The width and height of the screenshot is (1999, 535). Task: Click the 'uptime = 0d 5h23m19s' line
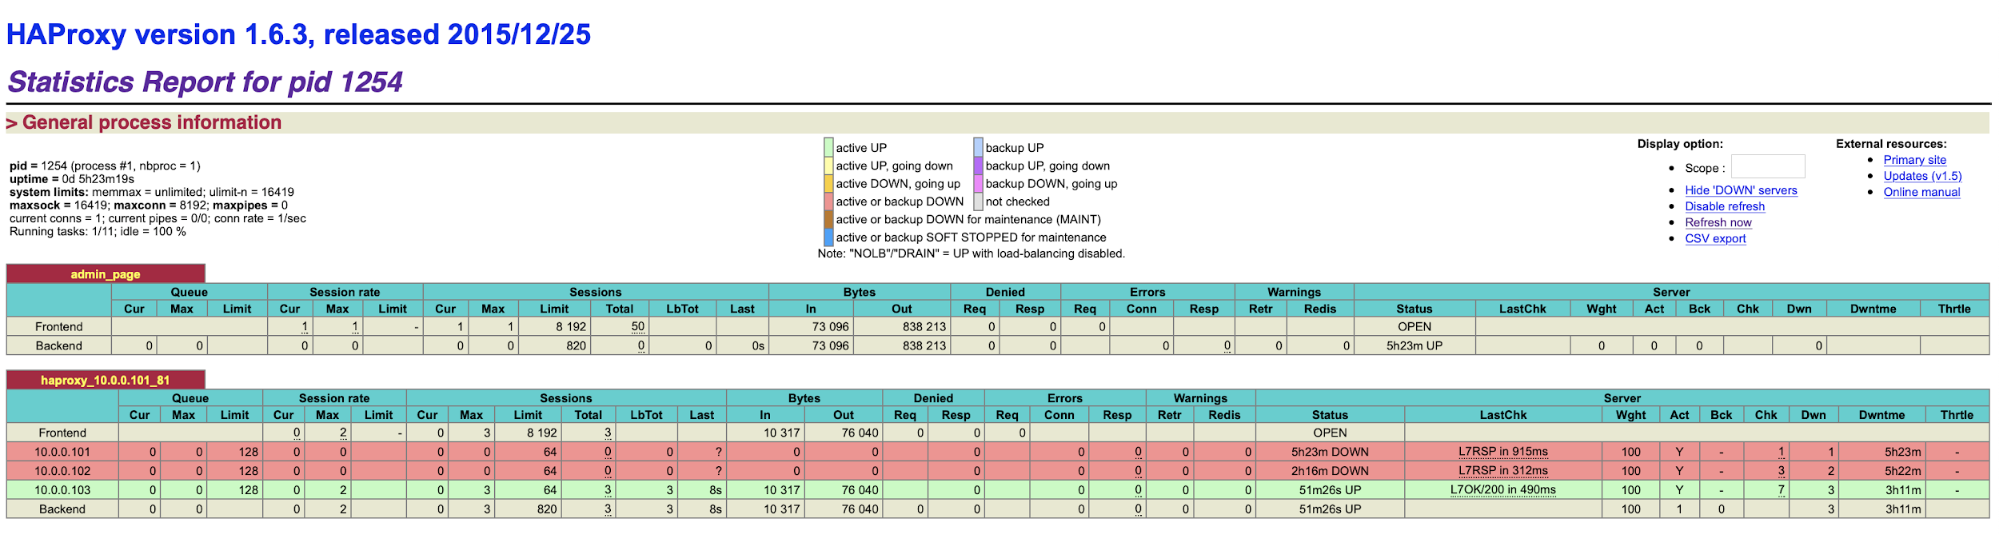point(71,179)
